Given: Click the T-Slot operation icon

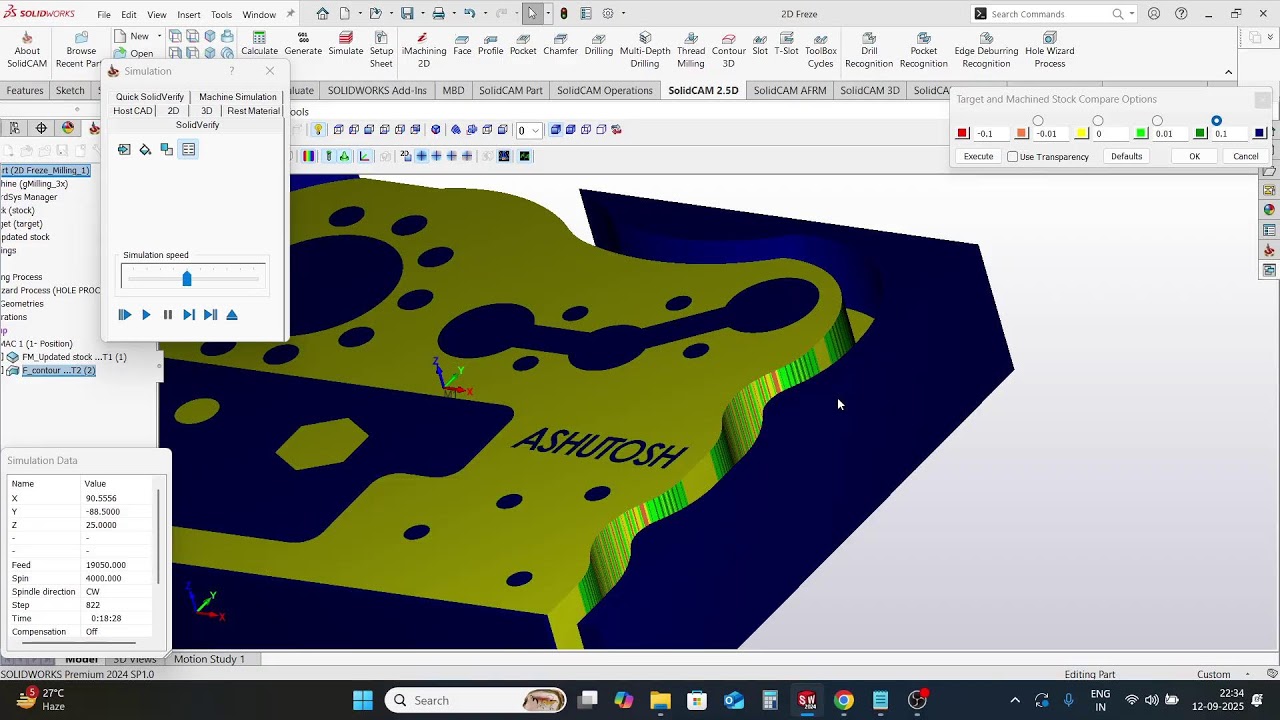Looking at the screenshot, I should point(787,44).
